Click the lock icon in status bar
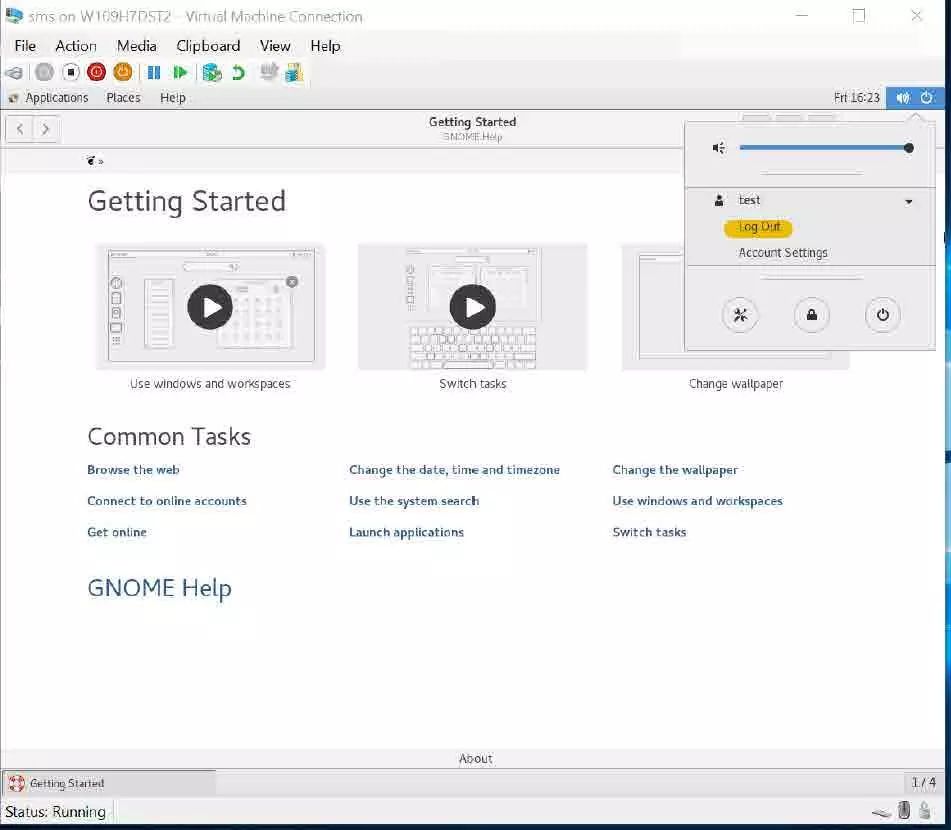 926,810
